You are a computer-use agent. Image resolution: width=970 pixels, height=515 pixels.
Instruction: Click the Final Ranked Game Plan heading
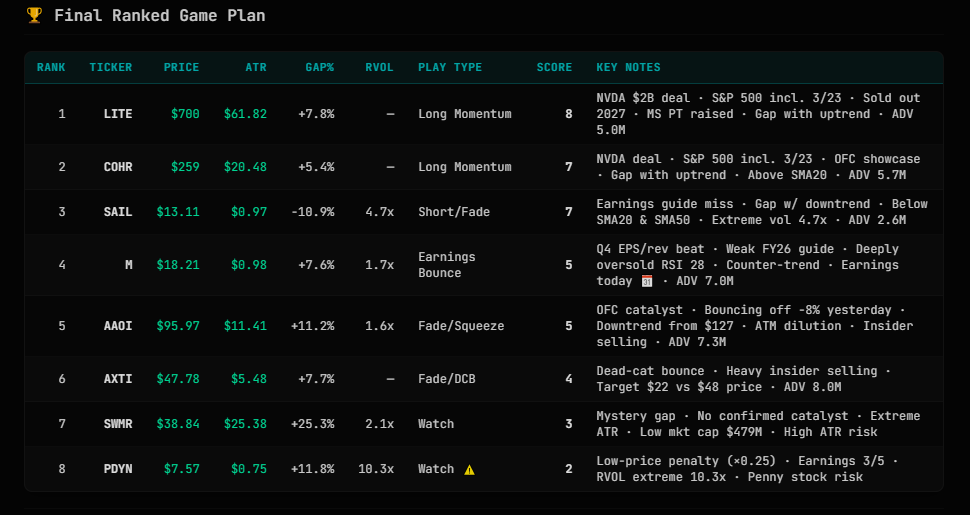point(160,15)
